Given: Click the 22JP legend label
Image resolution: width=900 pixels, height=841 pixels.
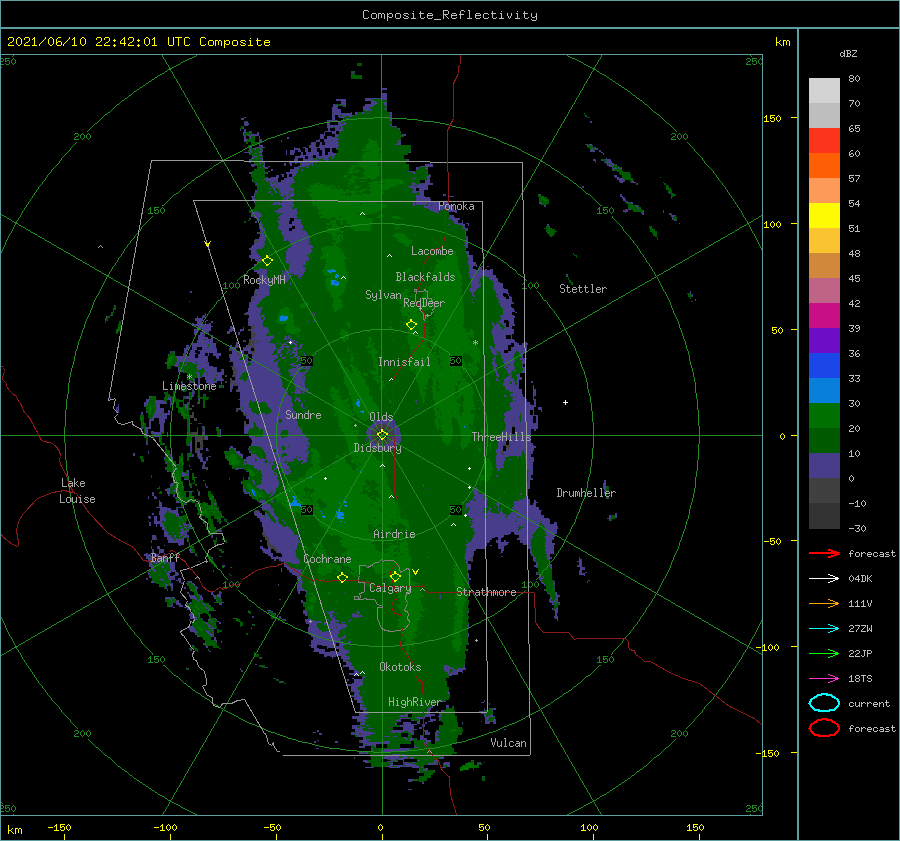Looking at the screenshot, I should [860, 653].
